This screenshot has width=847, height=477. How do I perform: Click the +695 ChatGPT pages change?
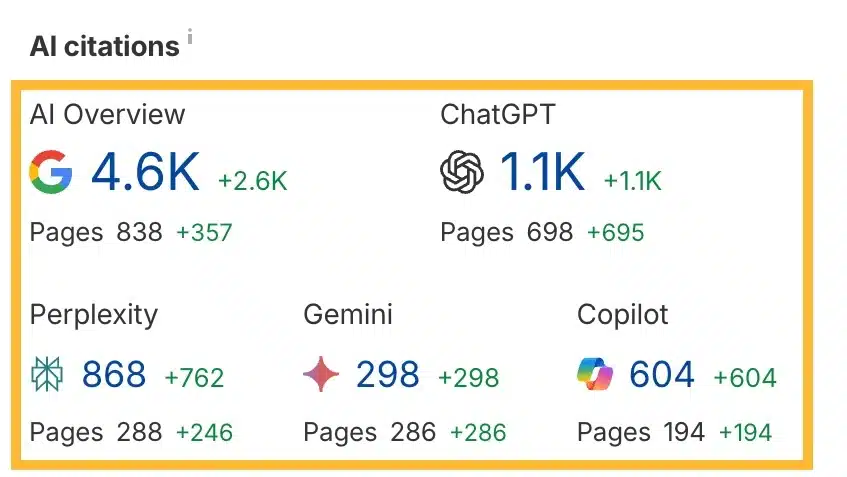coord(616,233)
